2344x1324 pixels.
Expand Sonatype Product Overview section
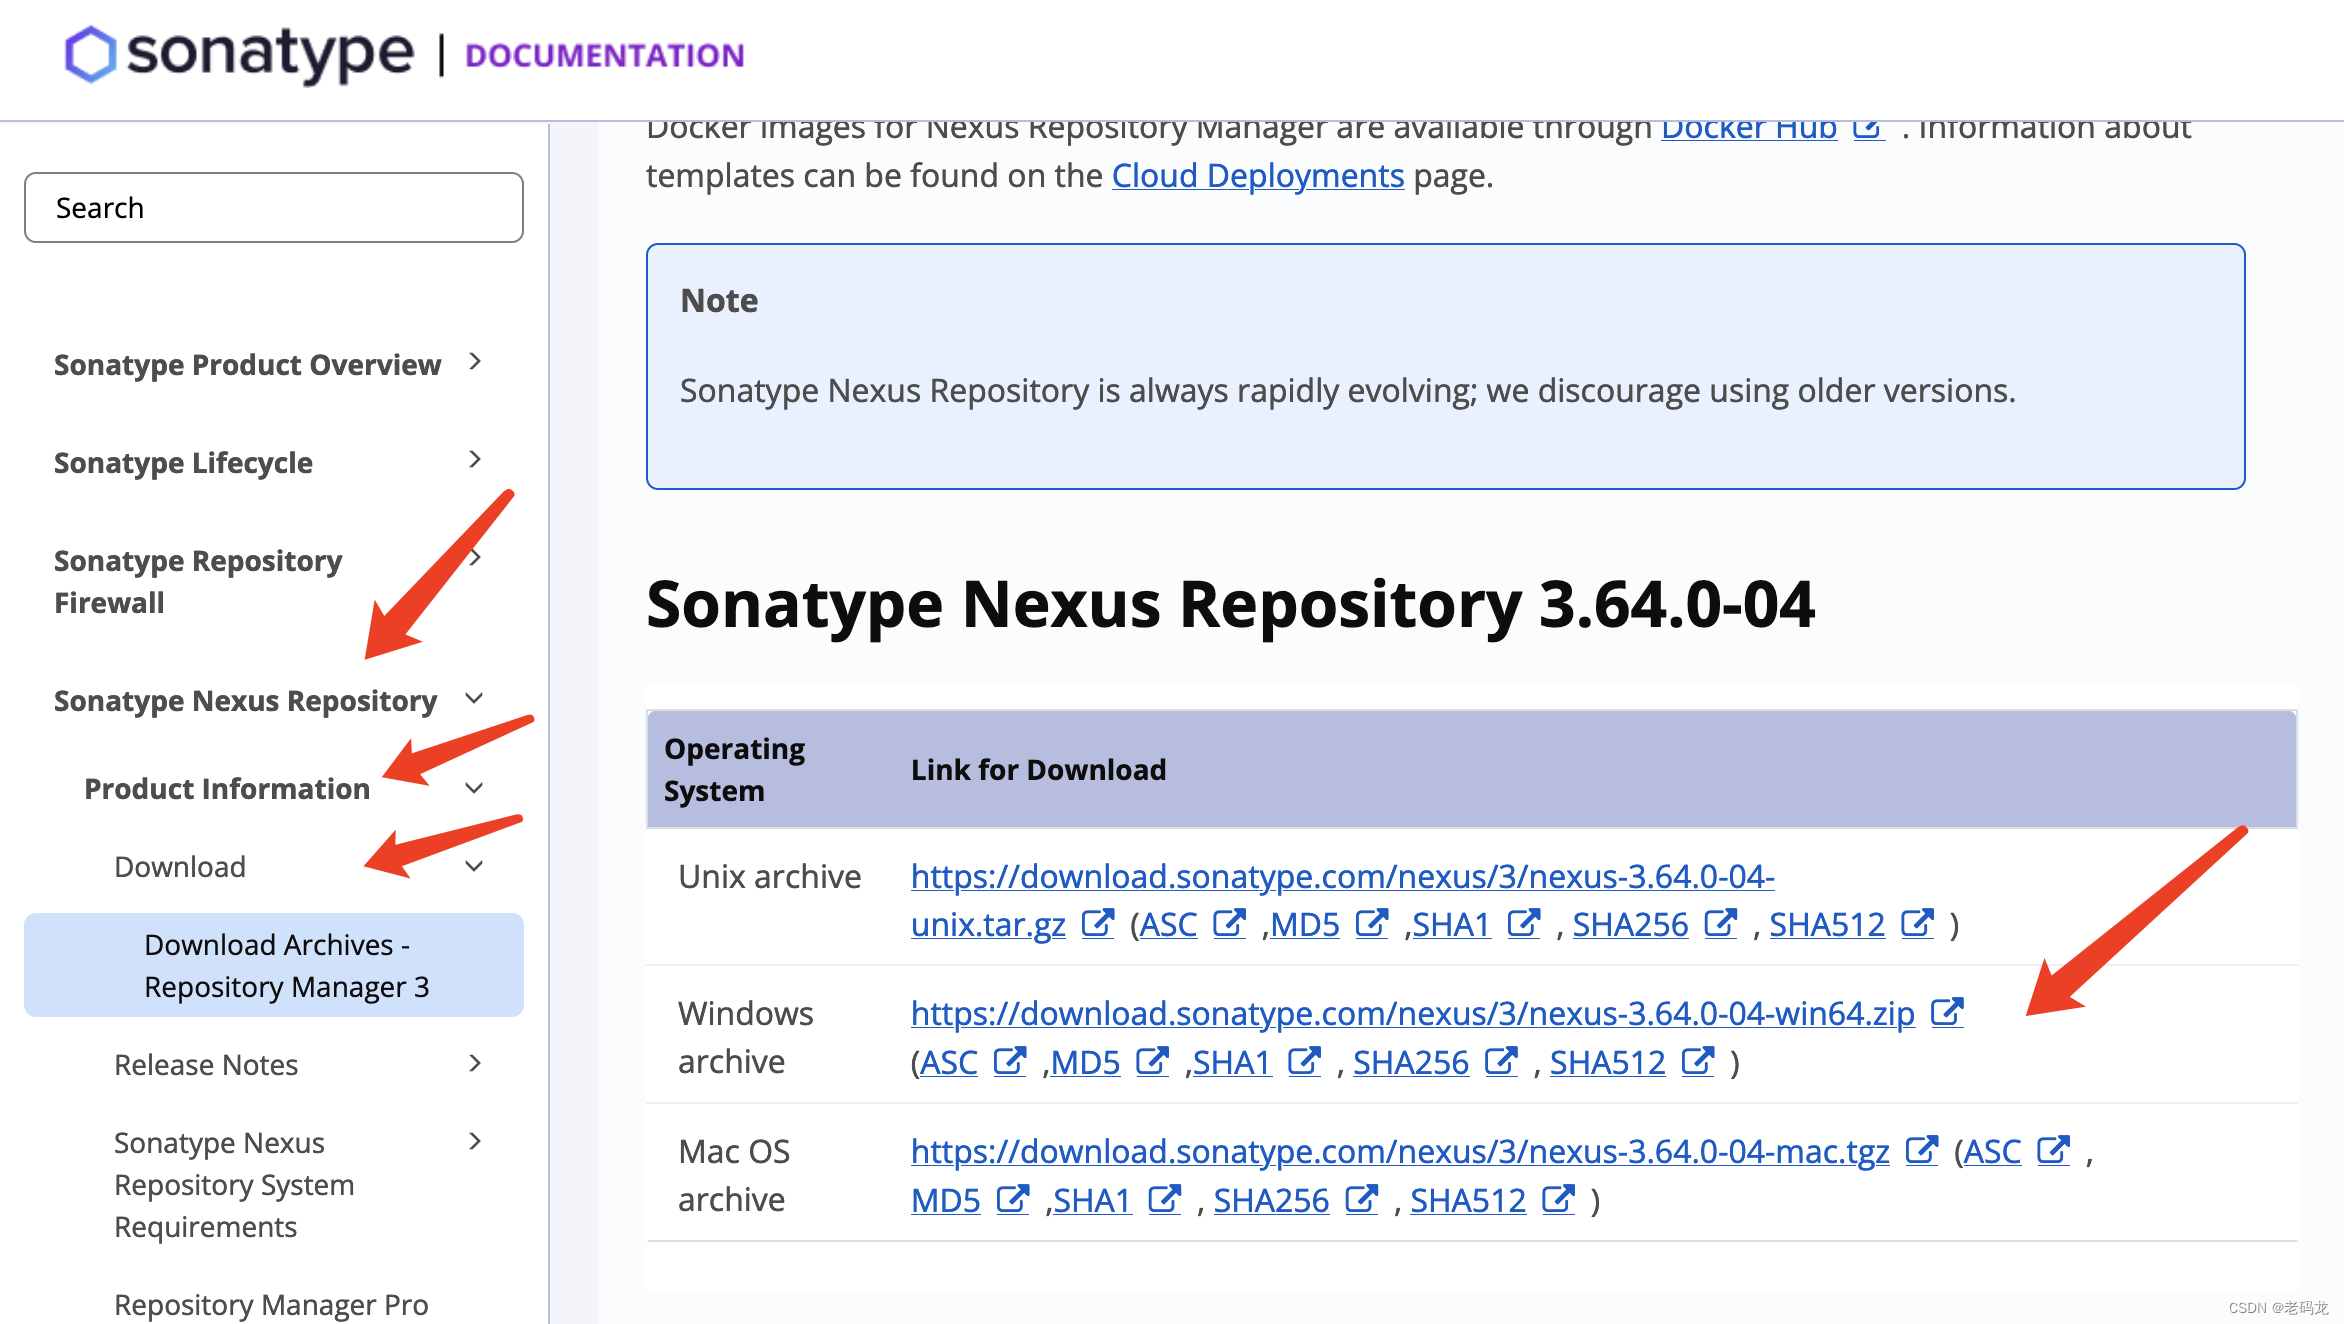[x=475, y=362]
